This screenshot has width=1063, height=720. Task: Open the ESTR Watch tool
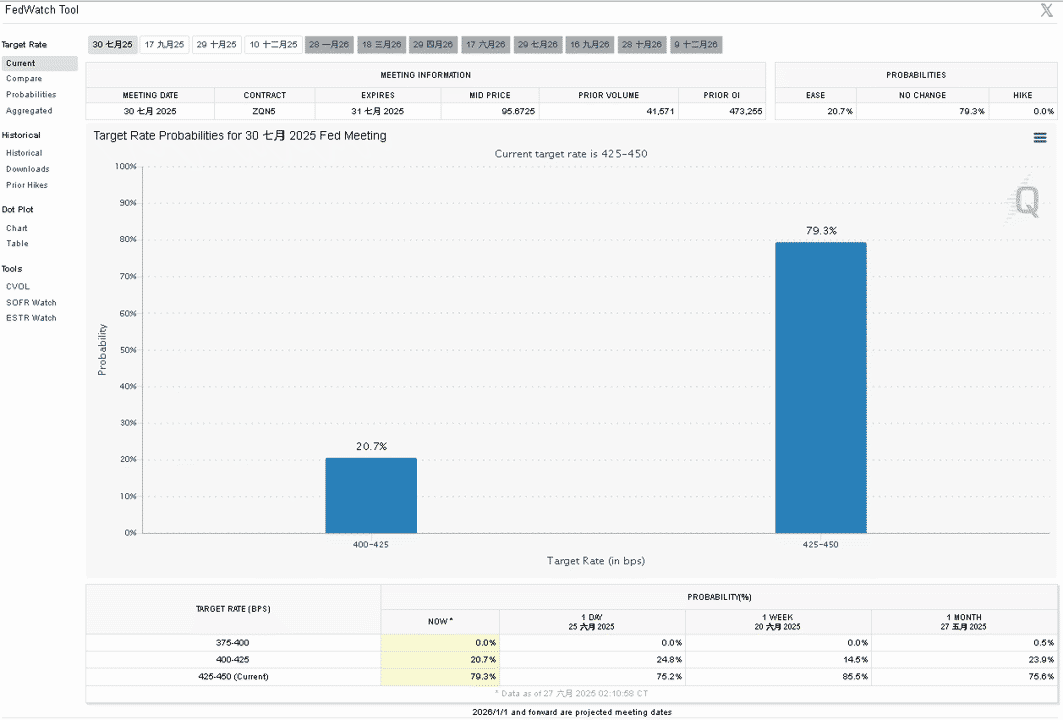[31, 318]
